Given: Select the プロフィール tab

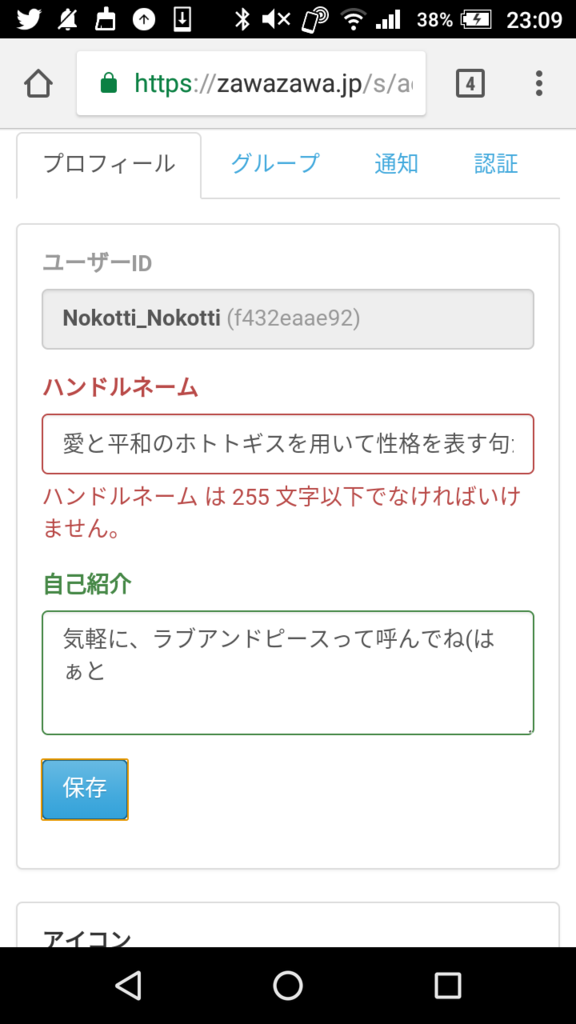Looking at the screenshot, I should [109, 165].
